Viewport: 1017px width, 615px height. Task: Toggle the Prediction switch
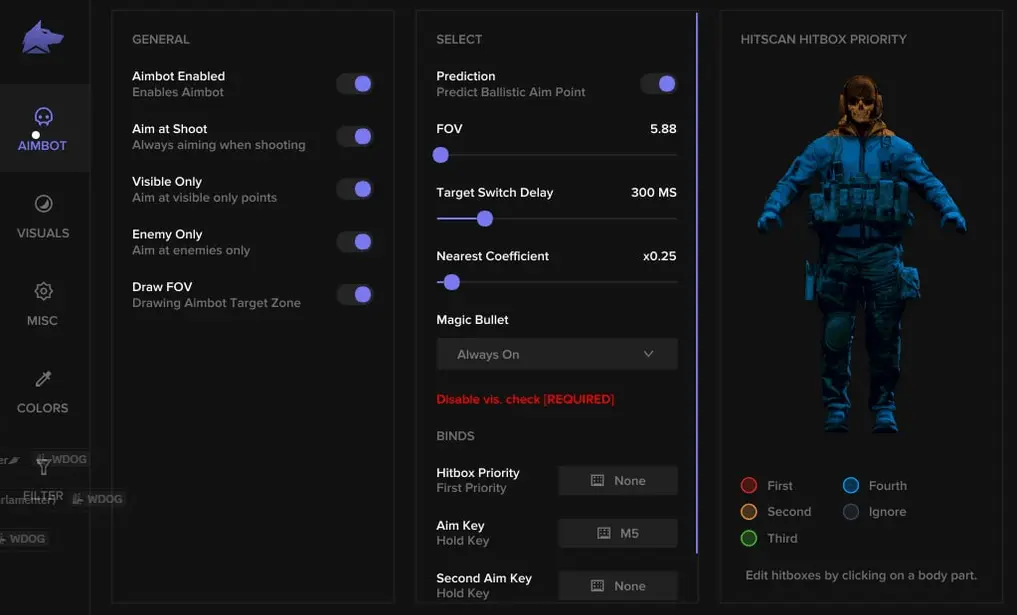659,84
